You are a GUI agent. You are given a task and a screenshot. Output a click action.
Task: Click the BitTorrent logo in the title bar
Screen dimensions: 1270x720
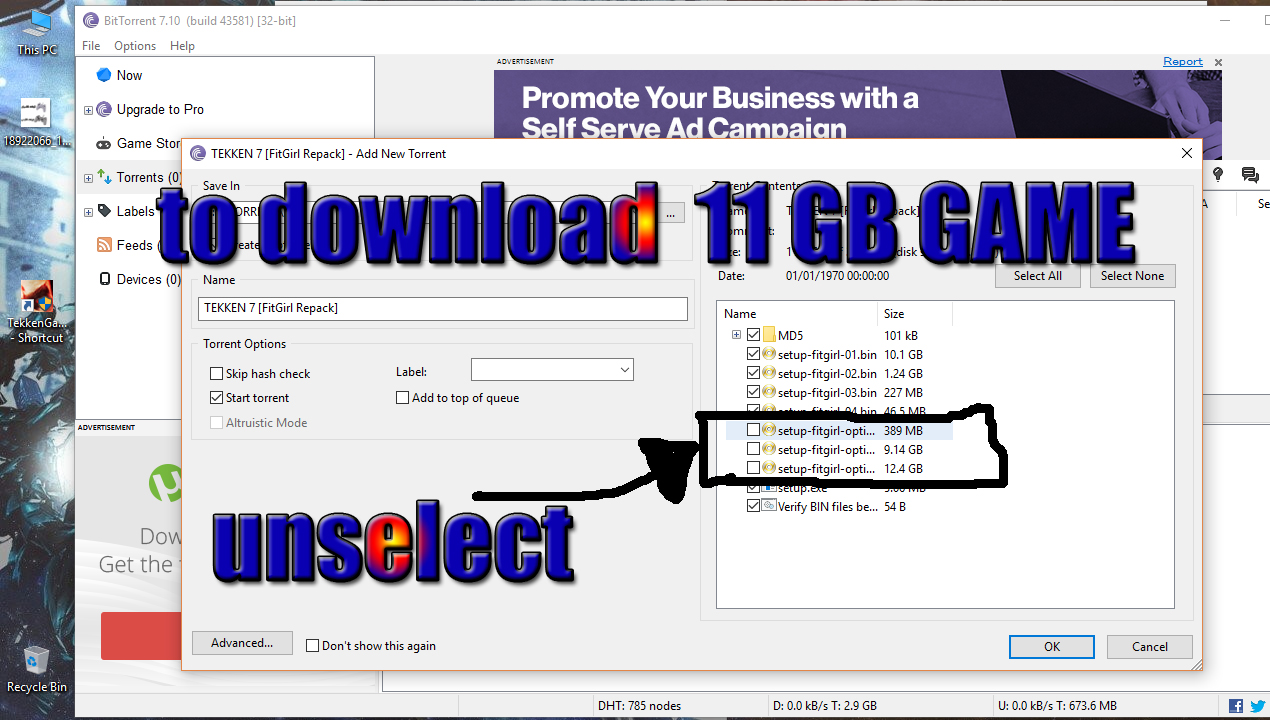(x=91, y=20)
